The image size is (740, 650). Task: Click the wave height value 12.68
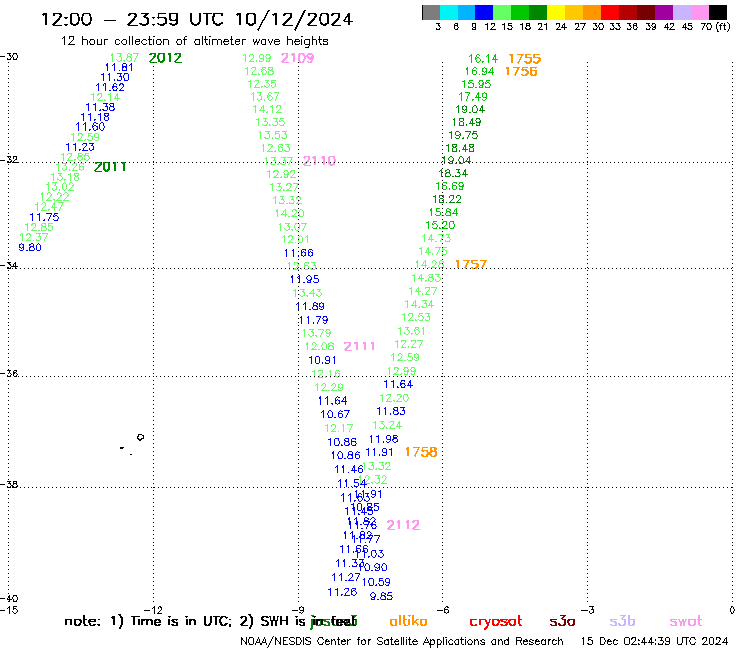pos(259,71)
